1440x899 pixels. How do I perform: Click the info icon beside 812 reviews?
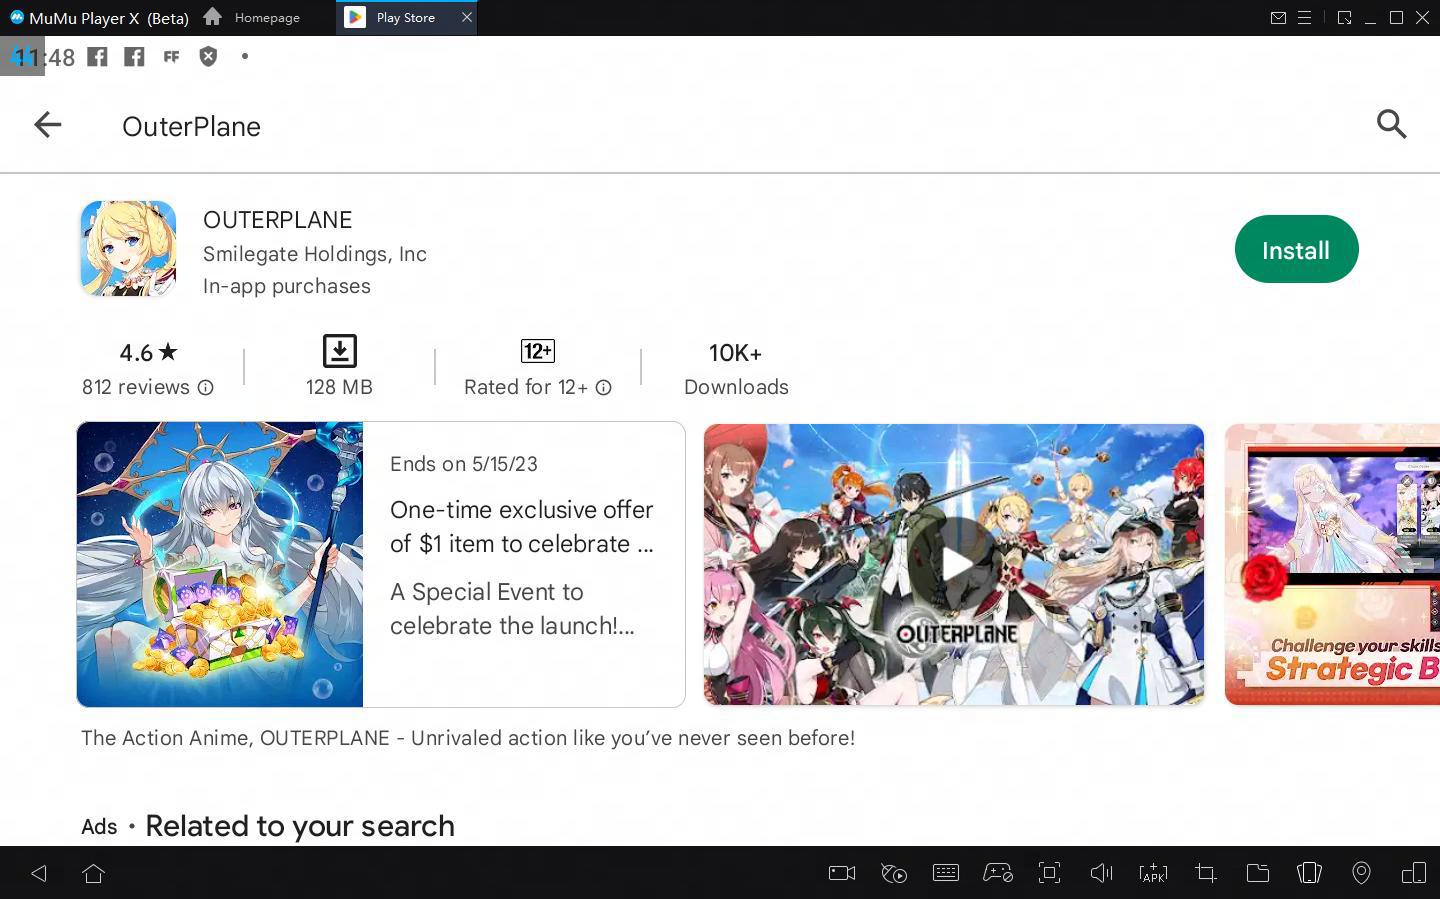point(205,388)
